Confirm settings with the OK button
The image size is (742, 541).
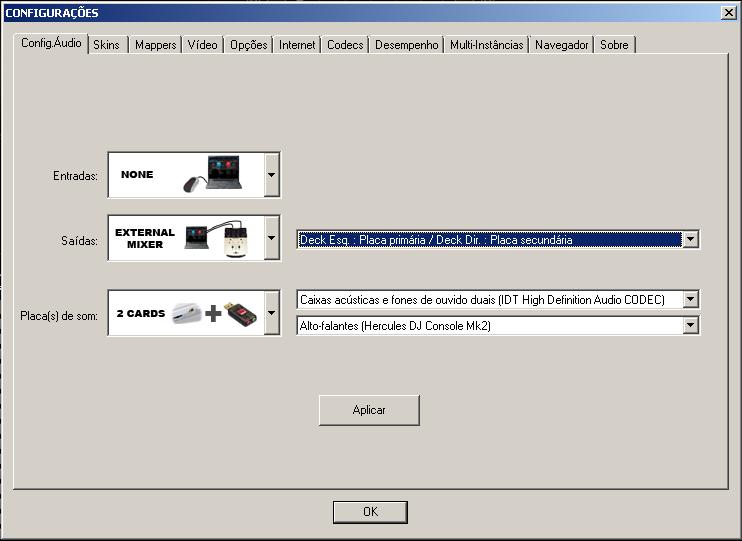pyautogui.click(x=370, y=512)
